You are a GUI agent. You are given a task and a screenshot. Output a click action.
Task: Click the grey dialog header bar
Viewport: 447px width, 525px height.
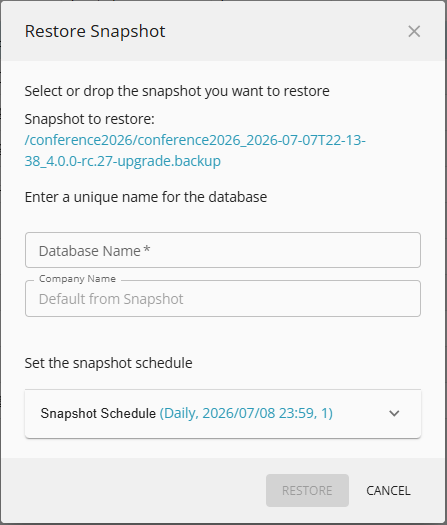[x=223, y=31]
